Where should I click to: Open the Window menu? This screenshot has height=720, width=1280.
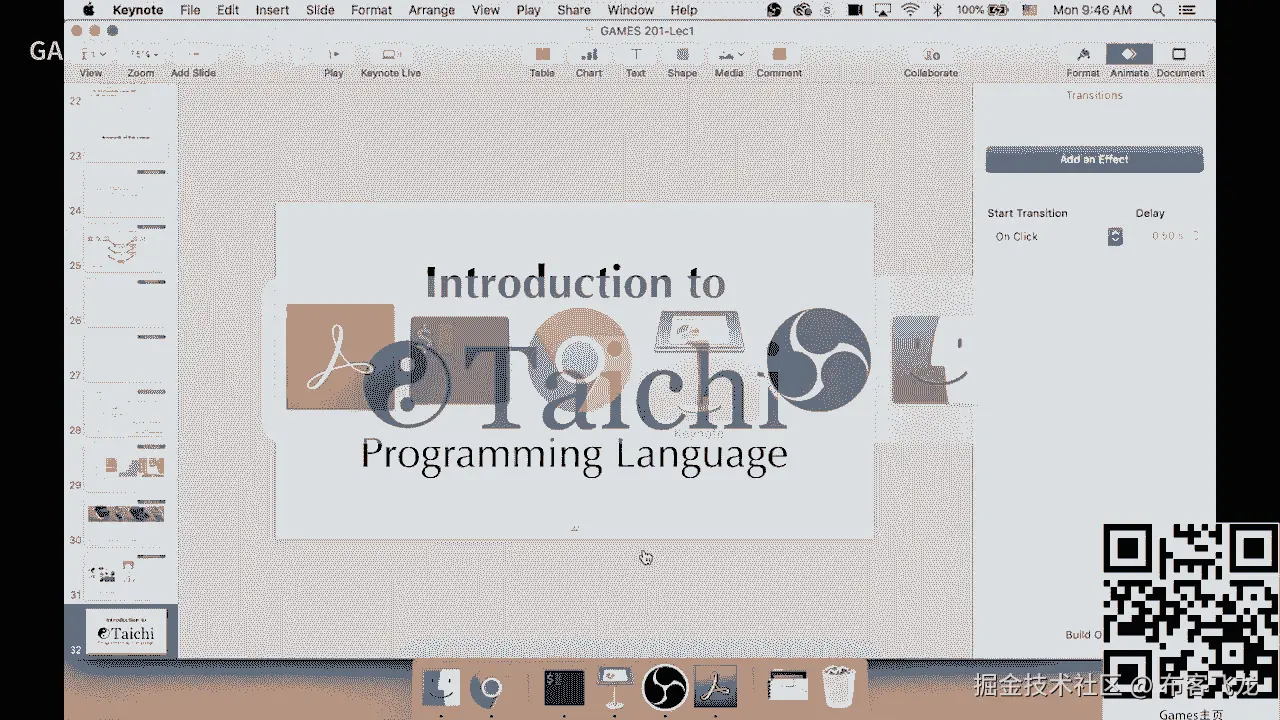[631, 10]
